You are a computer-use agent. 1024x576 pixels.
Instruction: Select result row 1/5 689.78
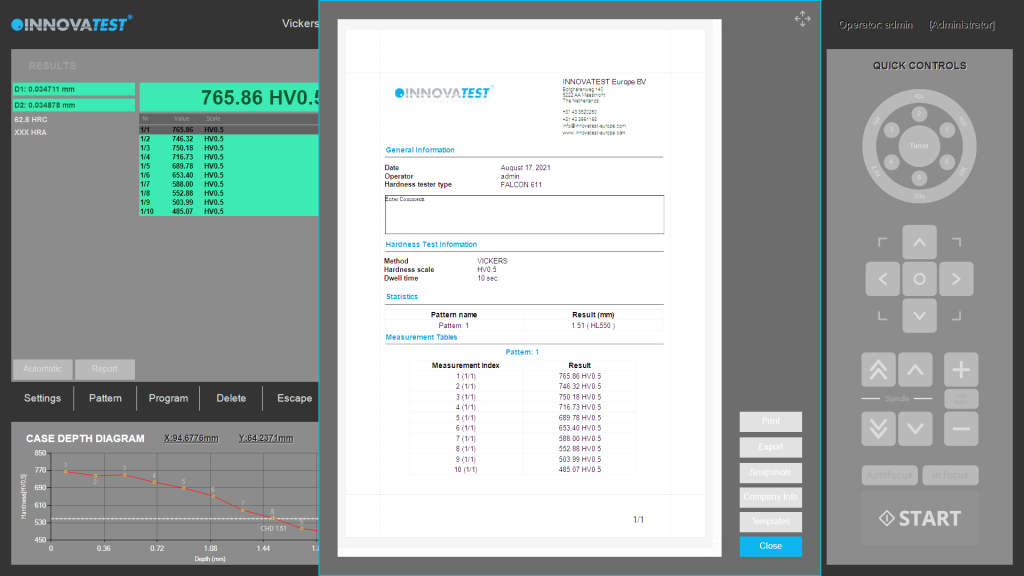click(229, 166)
